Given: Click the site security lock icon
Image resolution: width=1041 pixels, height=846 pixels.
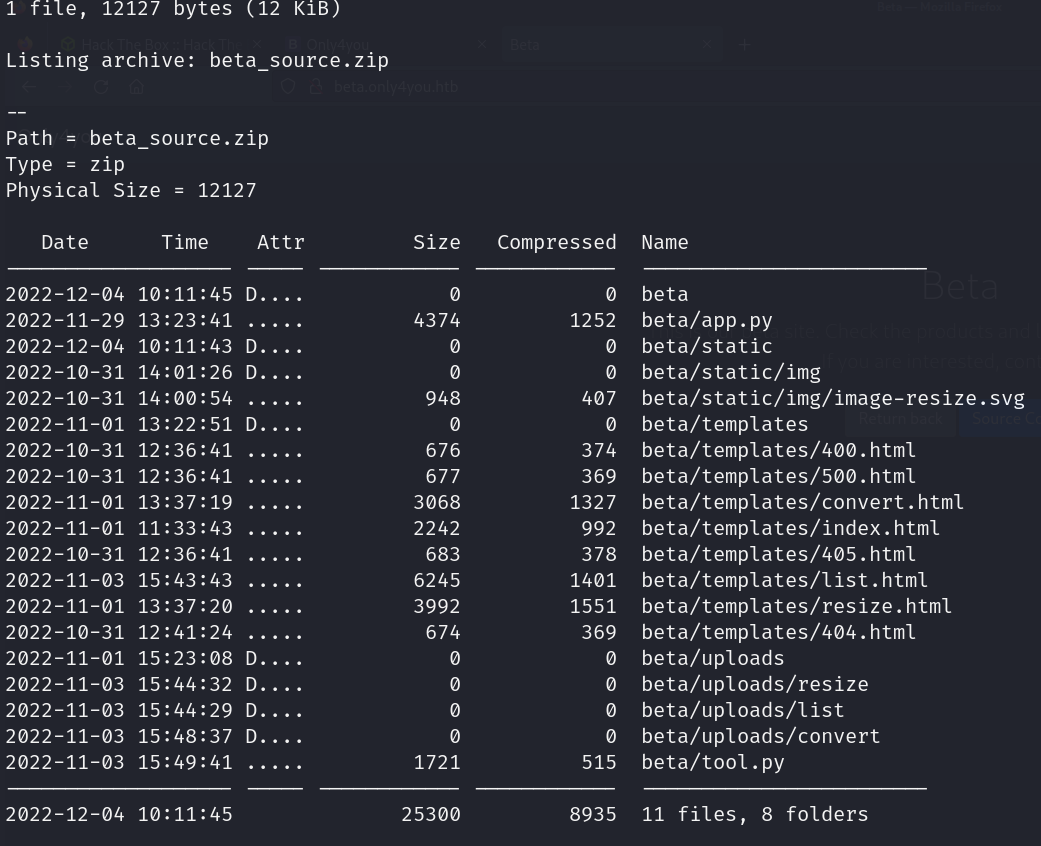Looking at the screenshot, I should click(x=315, y=87).
